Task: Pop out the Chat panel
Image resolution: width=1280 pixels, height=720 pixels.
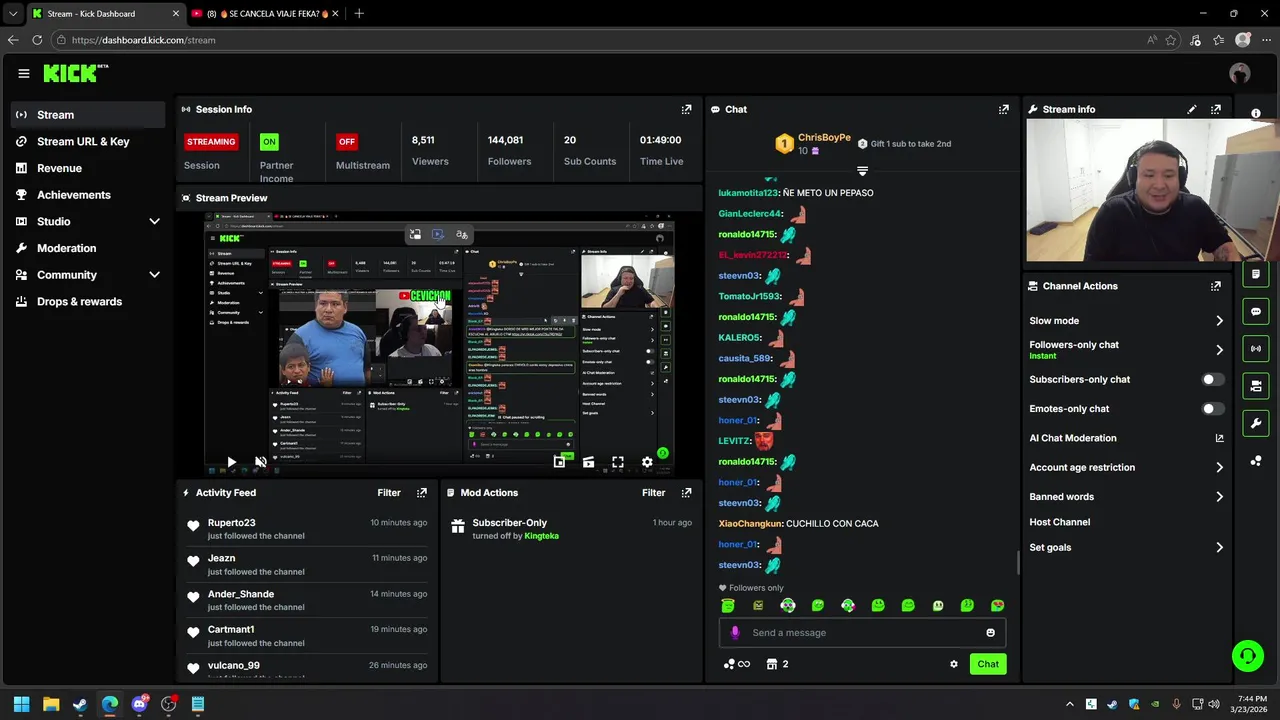Action: click(x=1003, y=109)
